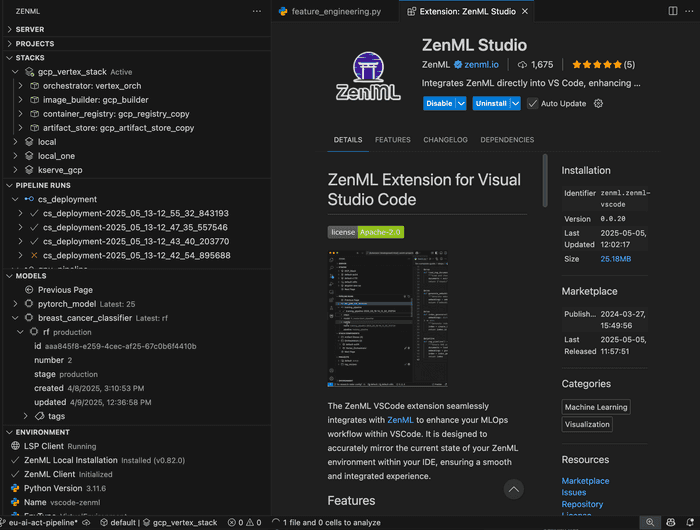Click the gcp_vertex_stack stack icon
Viewport: 700px width, 530px height.
click(29, 72)
